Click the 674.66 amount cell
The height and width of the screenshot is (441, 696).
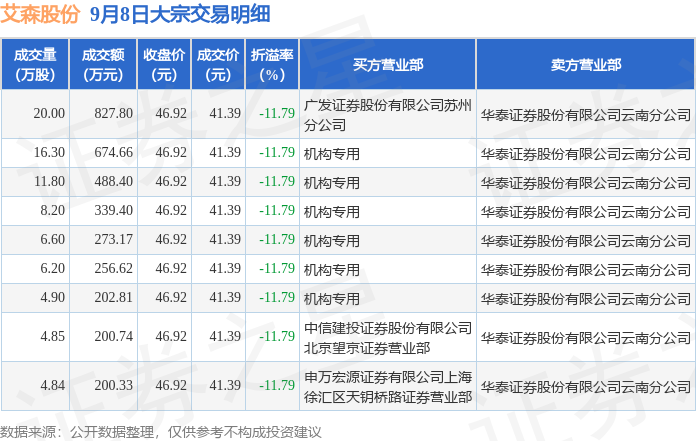pyautogui.click(x=114, y=153)
